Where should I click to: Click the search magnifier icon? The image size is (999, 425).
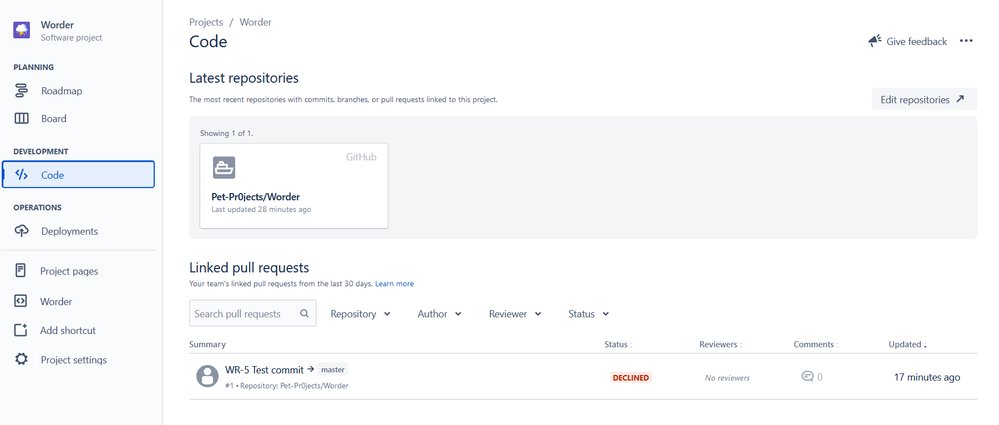pos(305,313)
